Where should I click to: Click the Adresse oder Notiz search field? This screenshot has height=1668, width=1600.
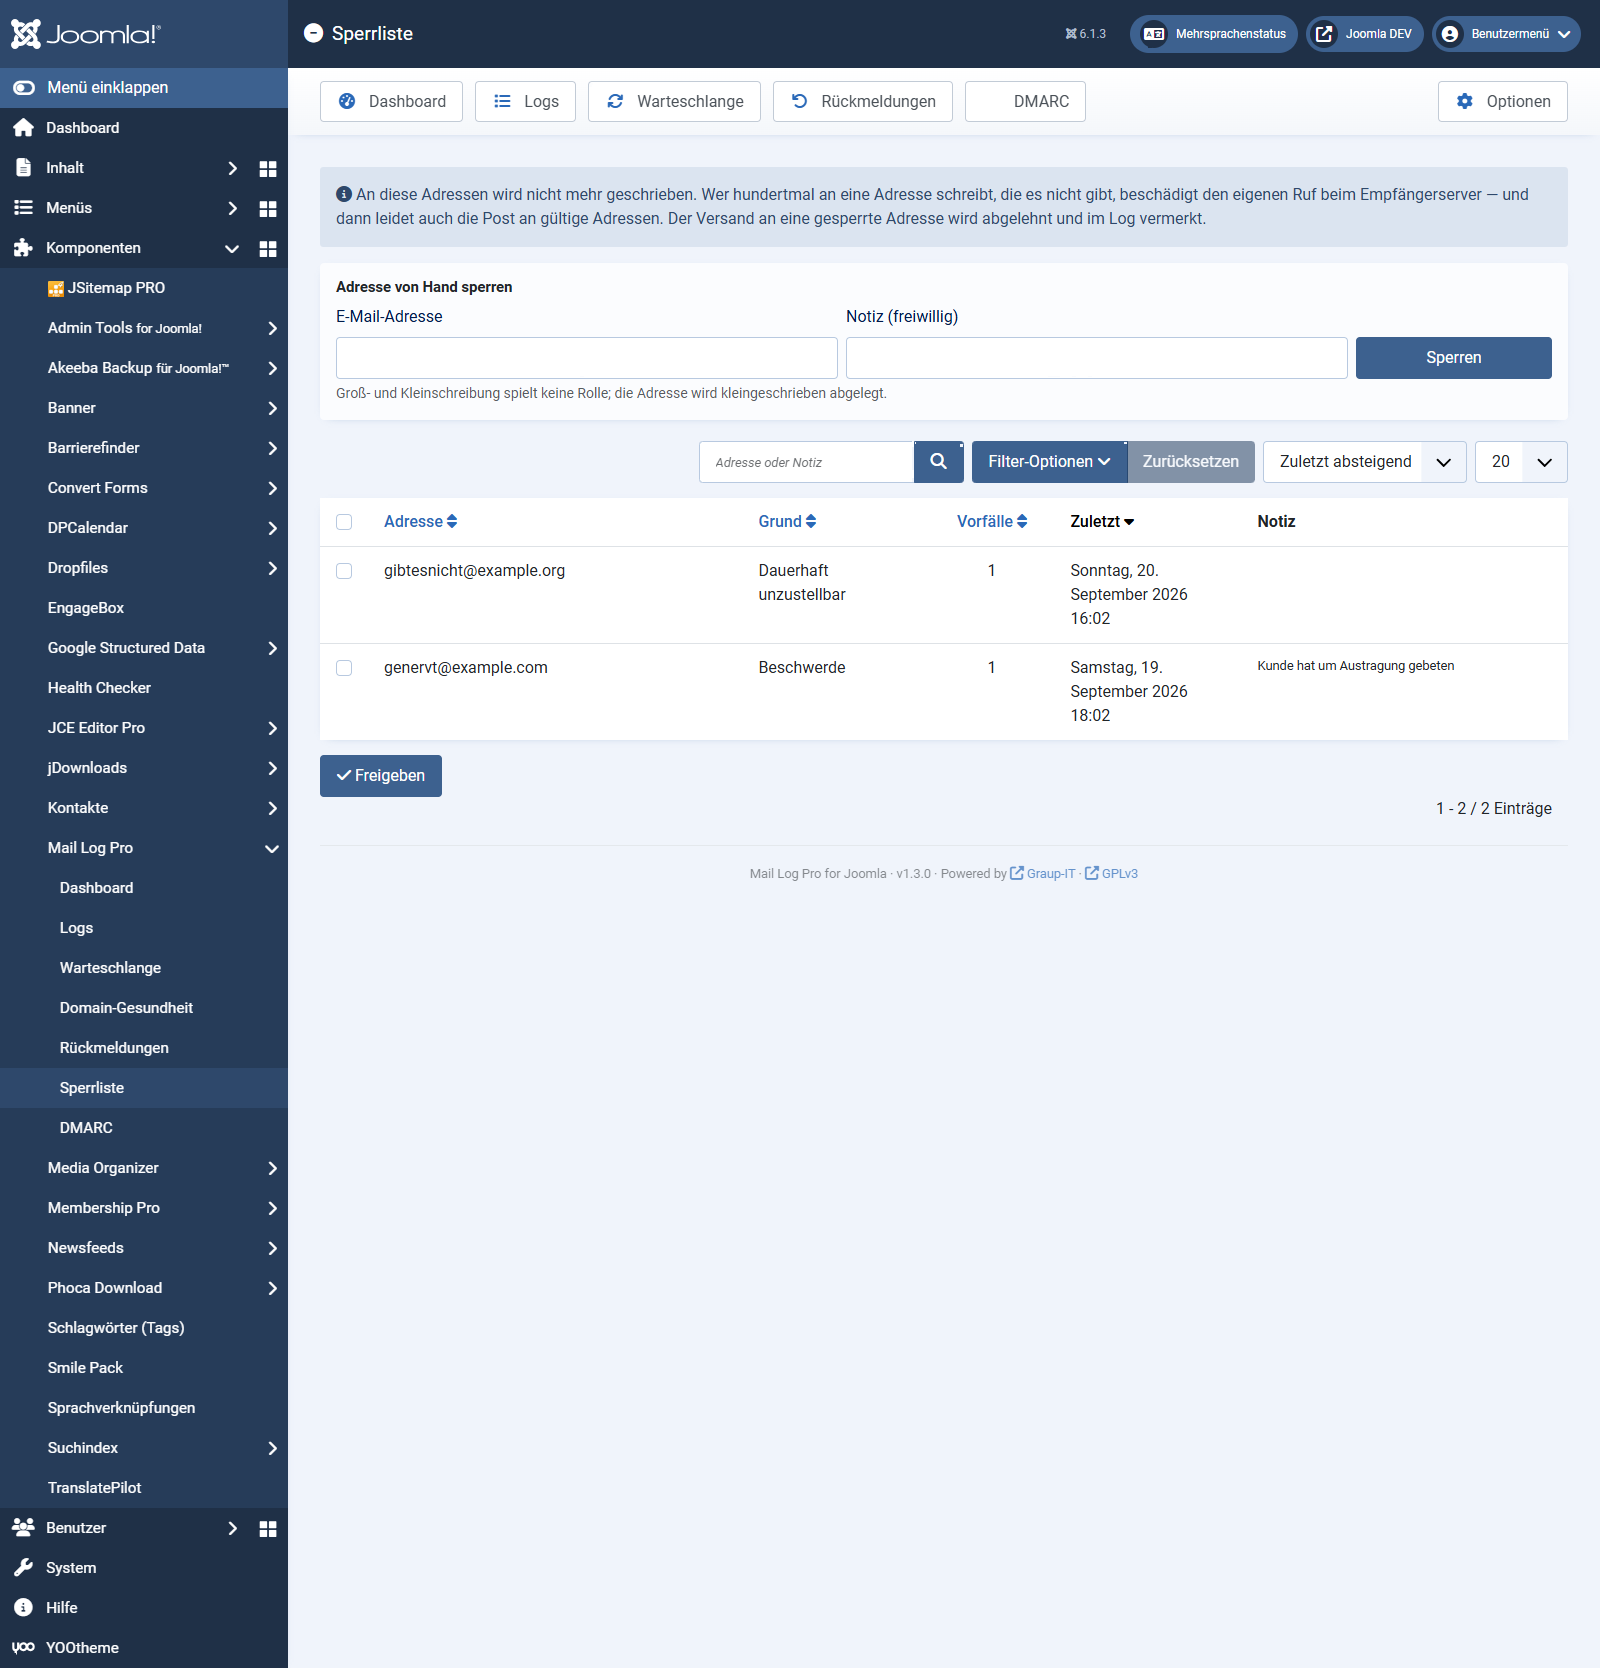[807, 462]
